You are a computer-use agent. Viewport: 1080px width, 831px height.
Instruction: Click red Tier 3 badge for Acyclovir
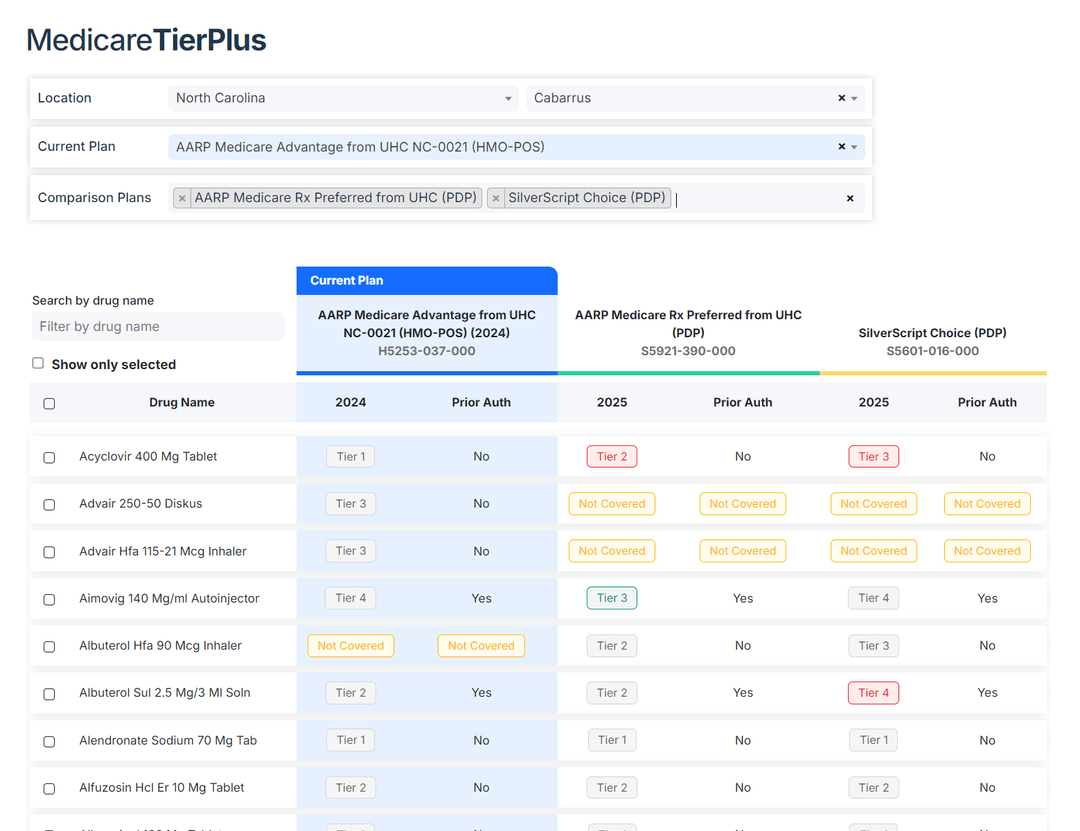click(x=873, y=457)
